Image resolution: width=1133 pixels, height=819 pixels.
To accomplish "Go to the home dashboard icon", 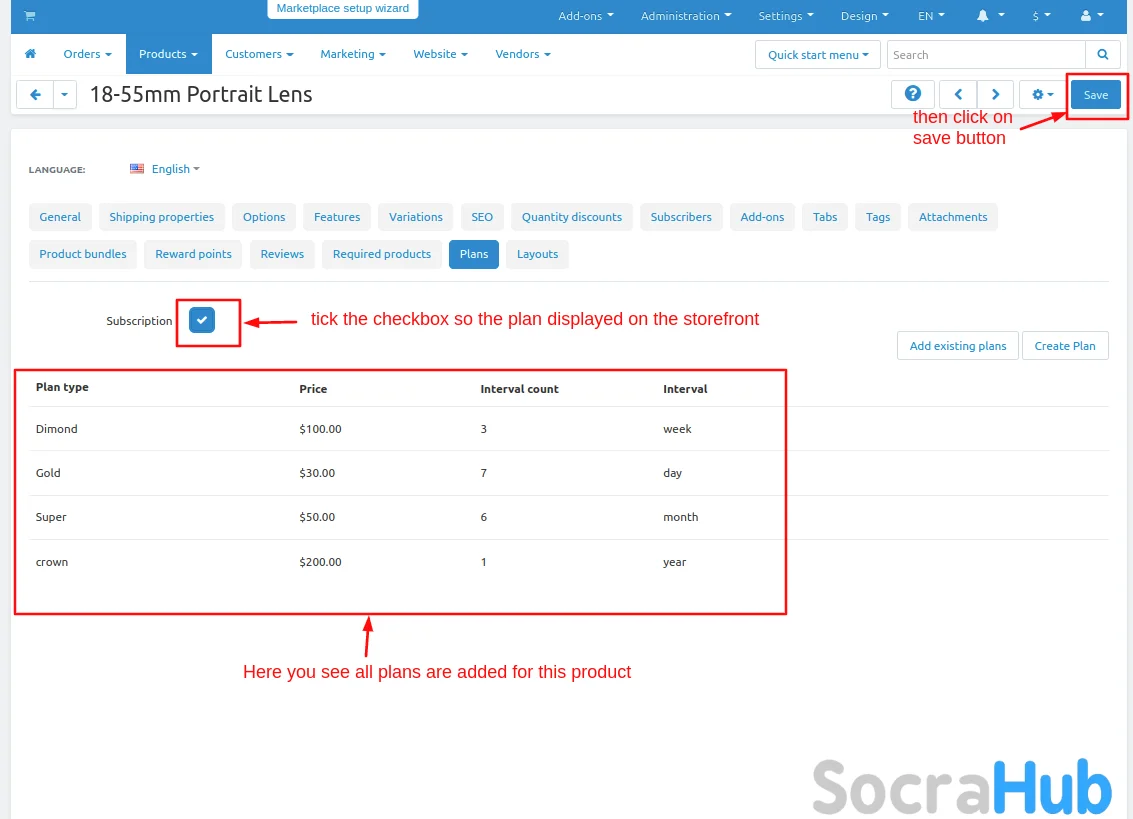I will pyautogui.click(x=31, y=54).
